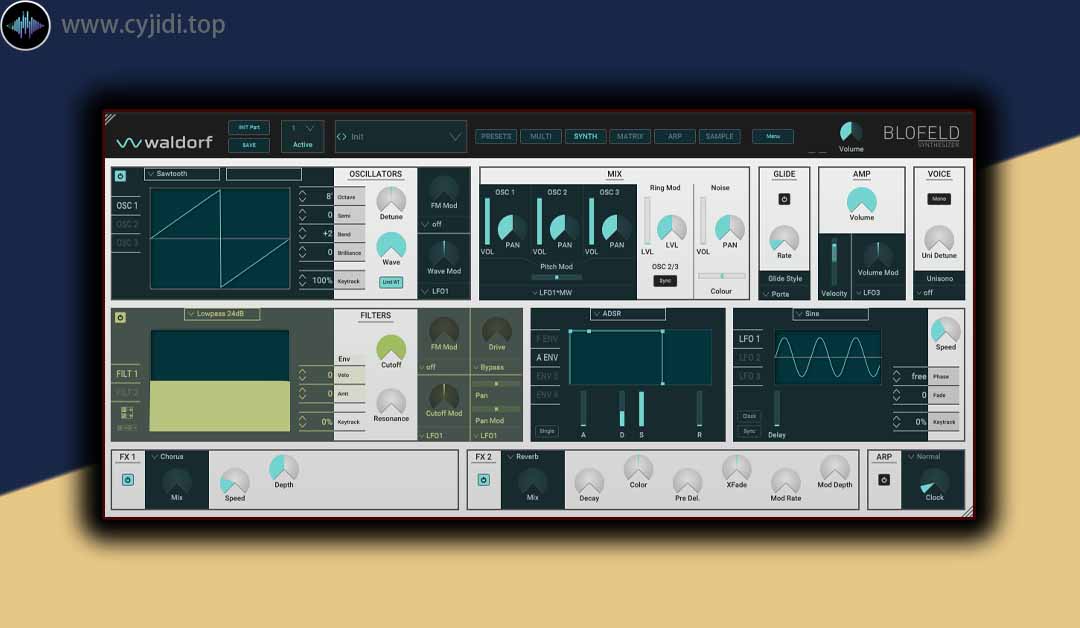The image size is (1080, 628).
Task: Click the filter Cutoff knob
Action: pos(391,348)
